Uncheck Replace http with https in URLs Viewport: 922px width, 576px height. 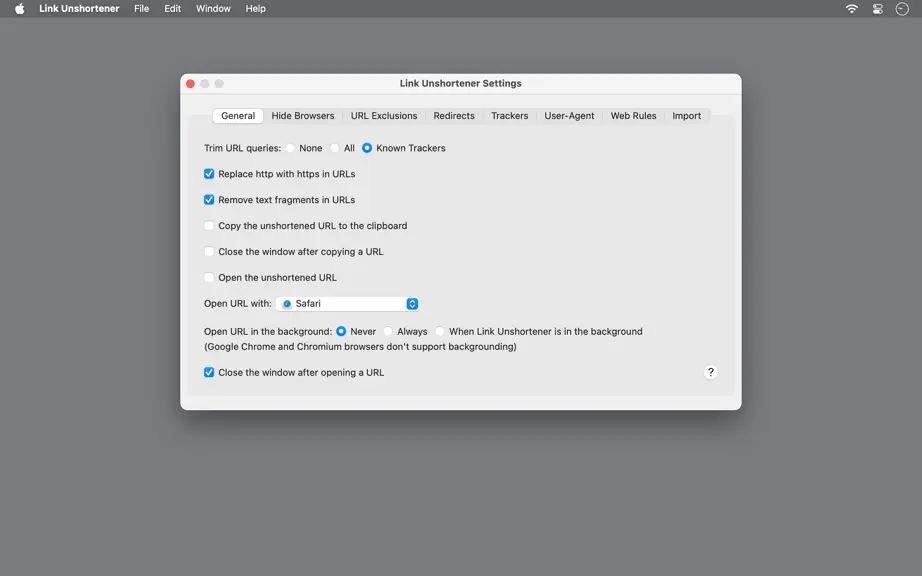(209, 174)
